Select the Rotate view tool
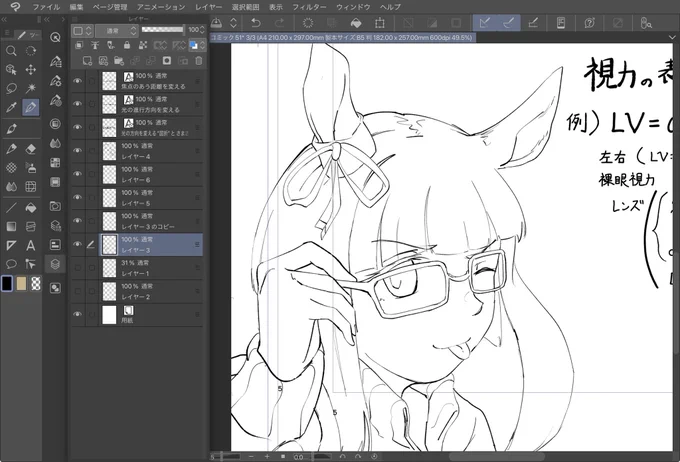This screenshot has width=680, height=462. point(31,51)
